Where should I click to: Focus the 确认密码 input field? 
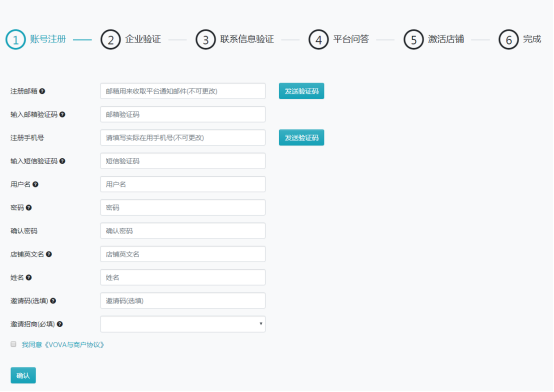tap(183, 231)
